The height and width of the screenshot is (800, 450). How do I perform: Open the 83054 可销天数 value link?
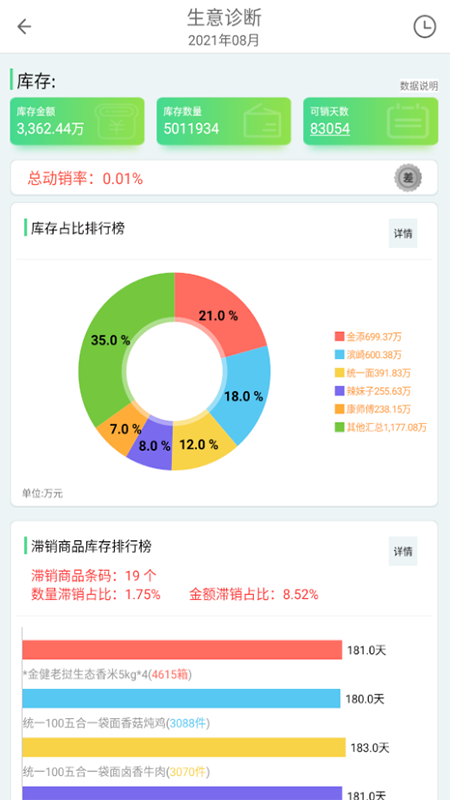(330, 129)
